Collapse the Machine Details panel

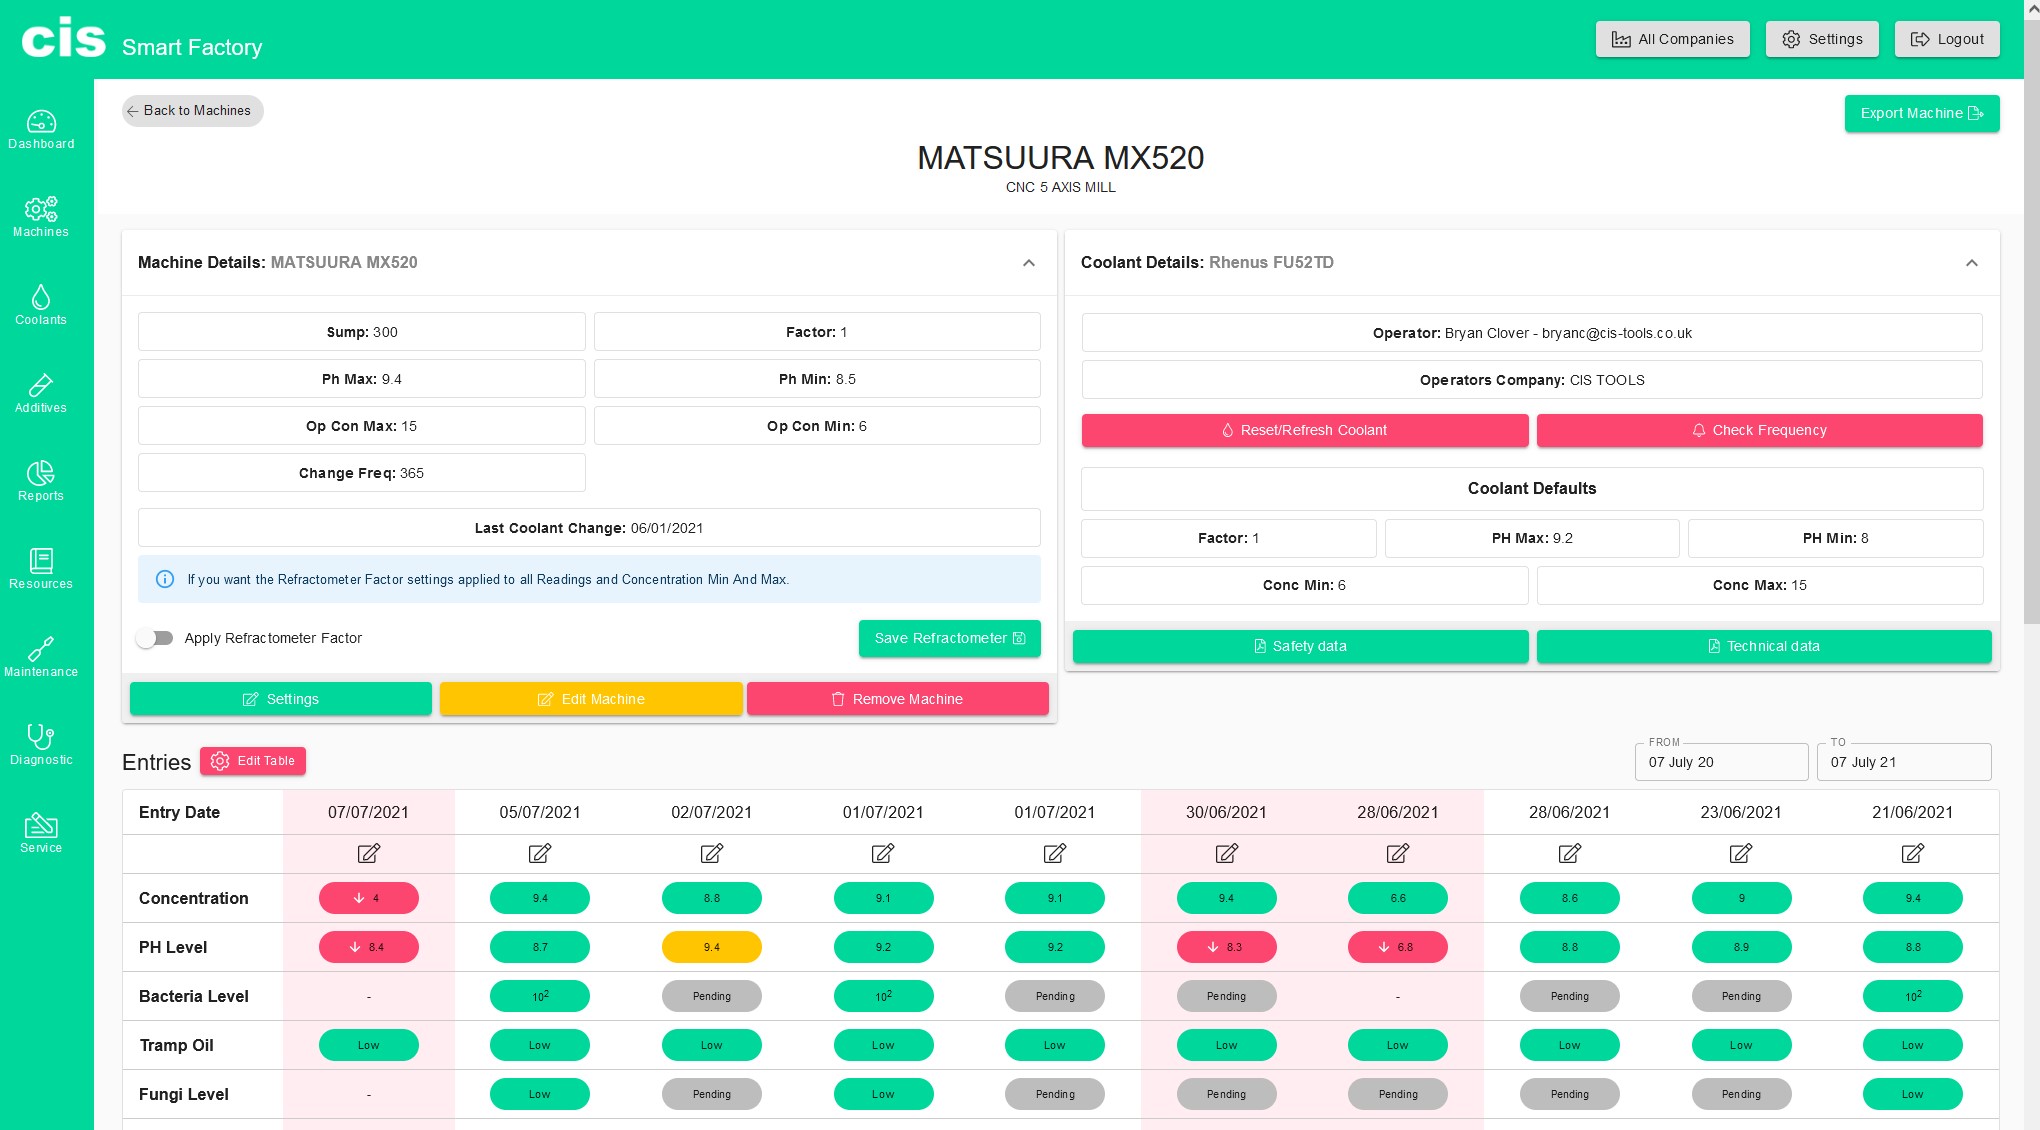click(x=1028, y=263)
